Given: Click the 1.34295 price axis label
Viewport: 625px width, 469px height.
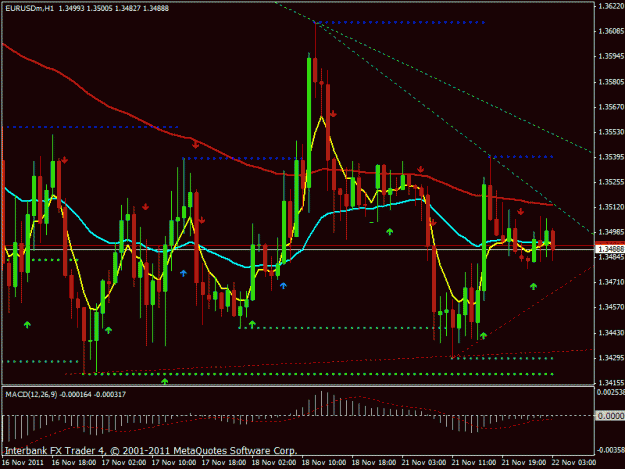Looking at the screenshot, I should pyautogui.click(x=611, y=358).
